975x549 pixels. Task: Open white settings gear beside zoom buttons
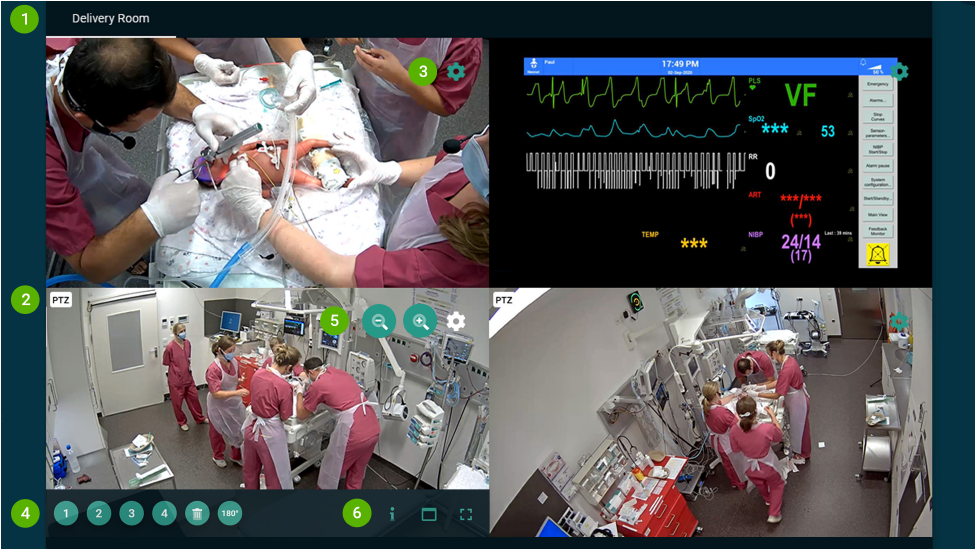click(x=456, y=321)
